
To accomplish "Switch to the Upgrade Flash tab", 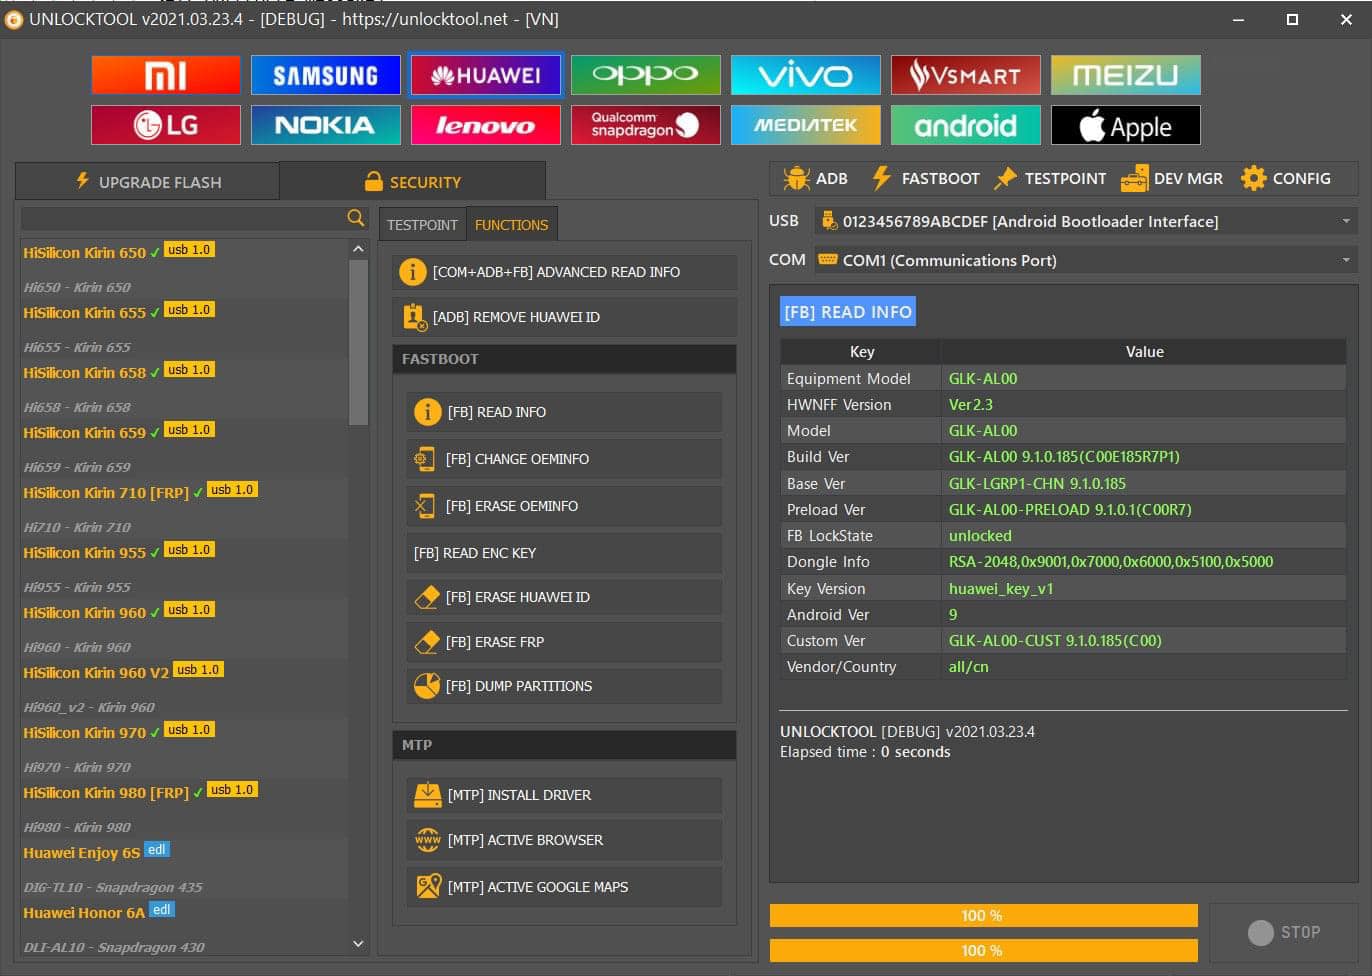I will coord(148,181).
